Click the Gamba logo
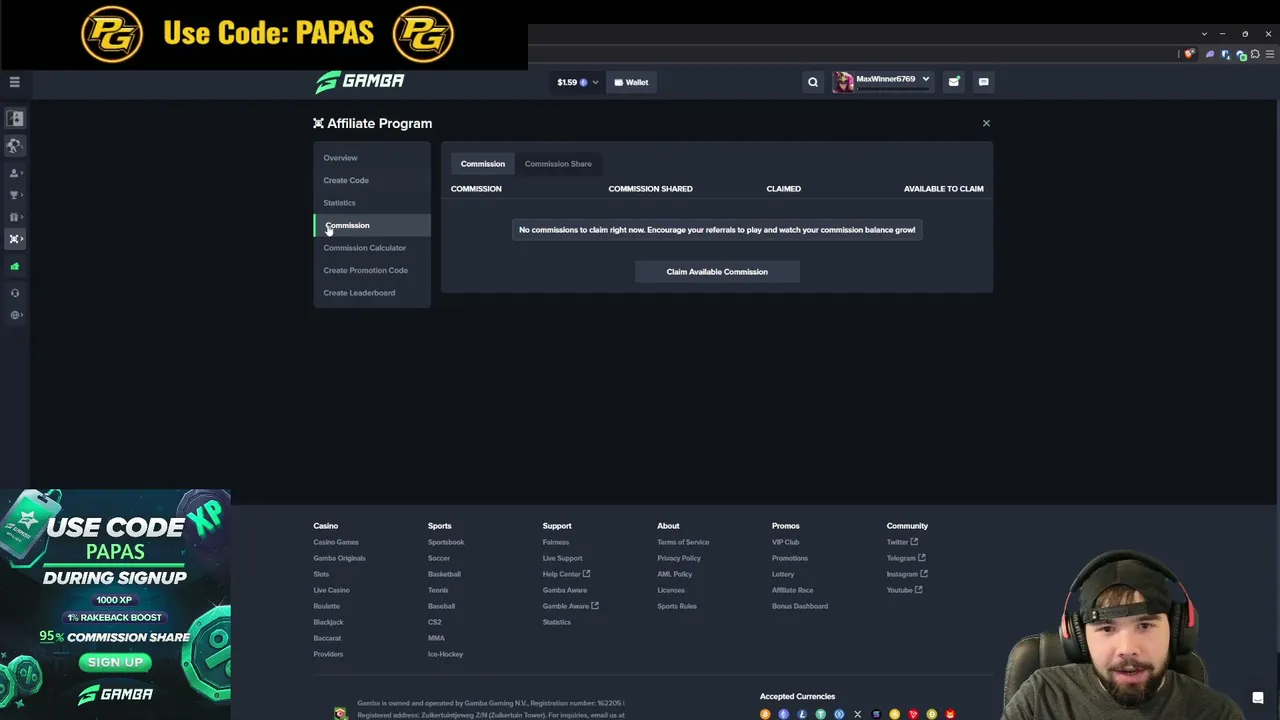Viewport: 1280px width, 720px height. 360,81
